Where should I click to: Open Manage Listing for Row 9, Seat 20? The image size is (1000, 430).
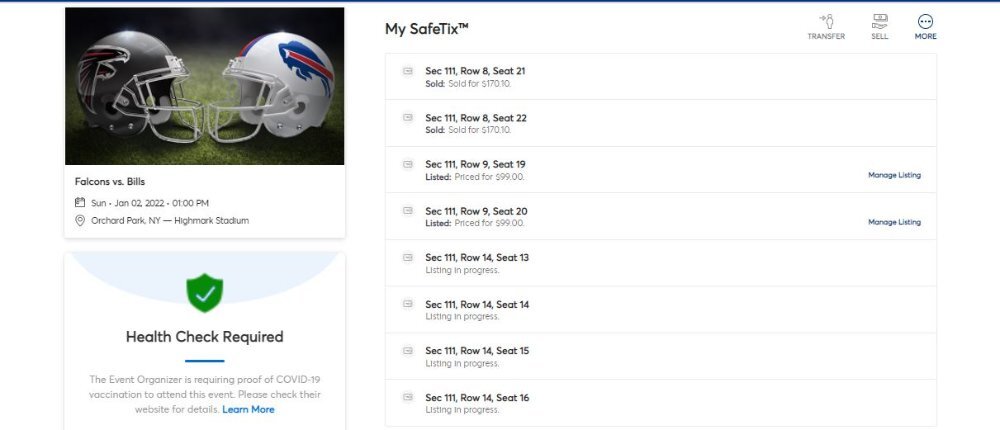(x=894, y=222)
